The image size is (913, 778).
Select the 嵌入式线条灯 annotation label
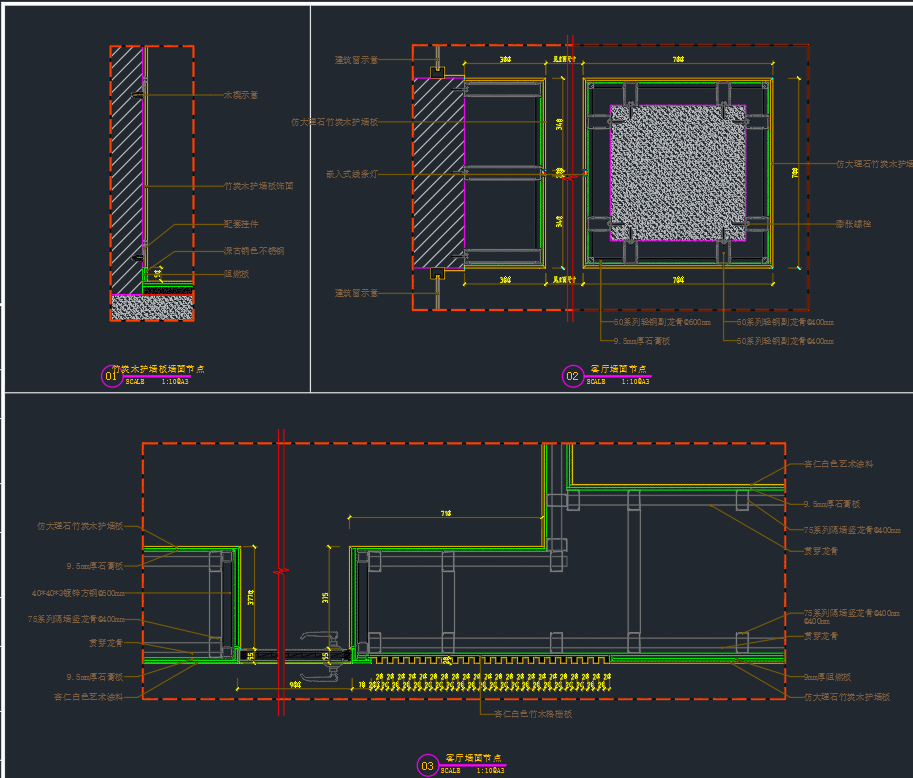[352, 174]
